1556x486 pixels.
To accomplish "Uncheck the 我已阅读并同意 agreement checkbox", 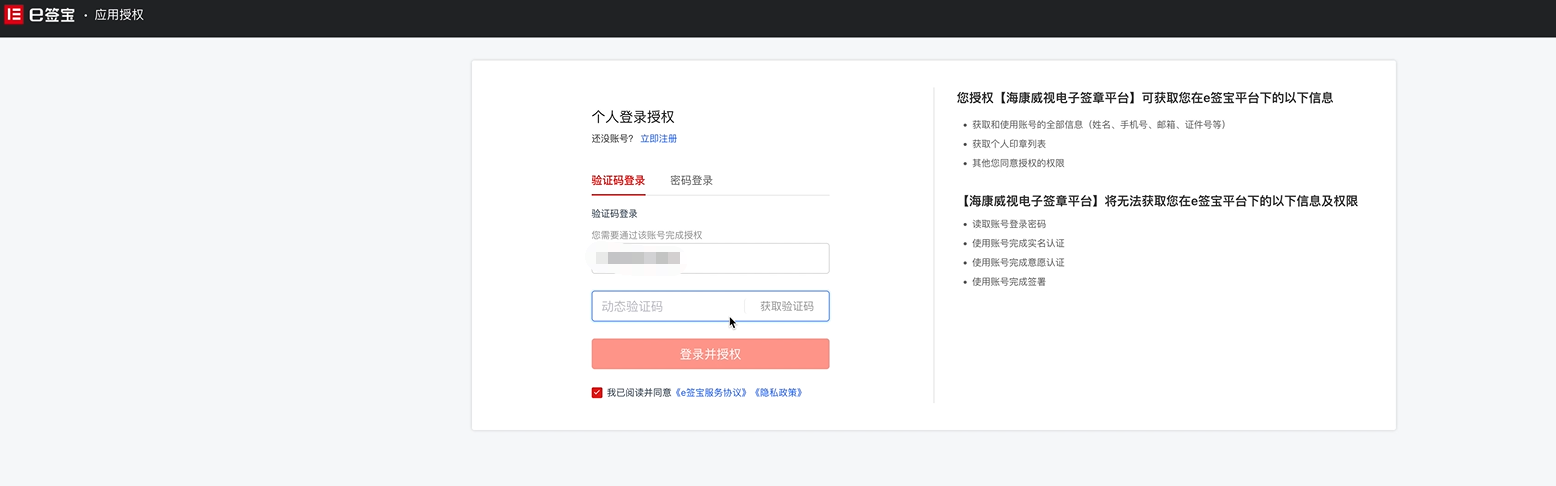I will (597, 393).
